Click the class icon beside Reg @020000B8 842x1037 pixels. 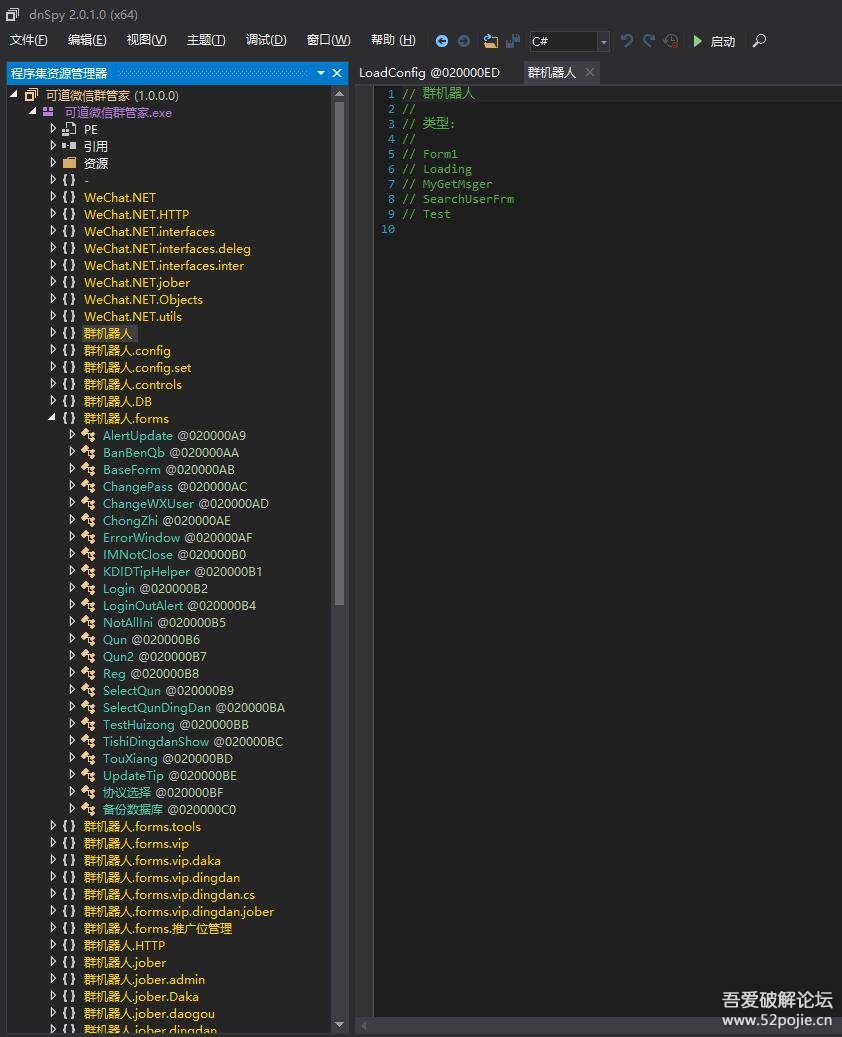[88, 673]
